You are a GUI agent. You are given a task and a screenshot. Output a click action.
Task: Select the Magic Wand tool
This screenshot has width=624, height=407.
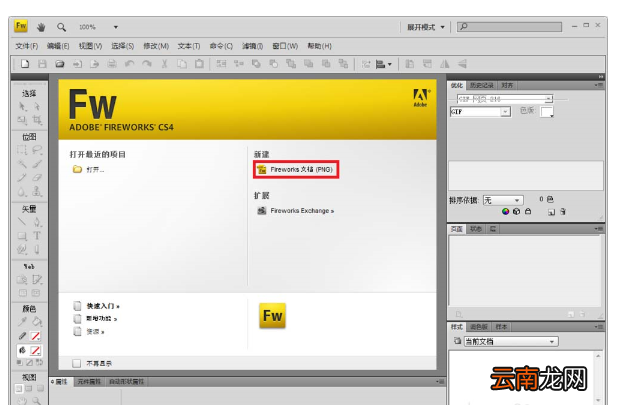(x=22, y=164)
